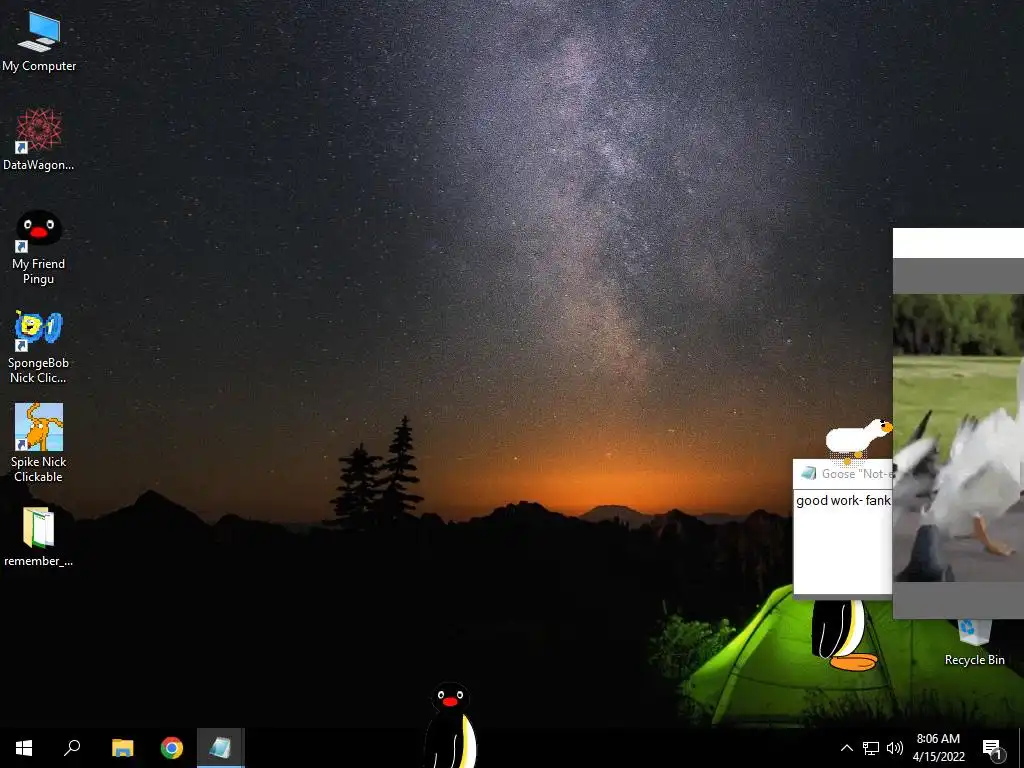The height and width of the screenshot is (768, 1024).
Task: Click the Goose Not-epad window icon
Action: [808, 473]
